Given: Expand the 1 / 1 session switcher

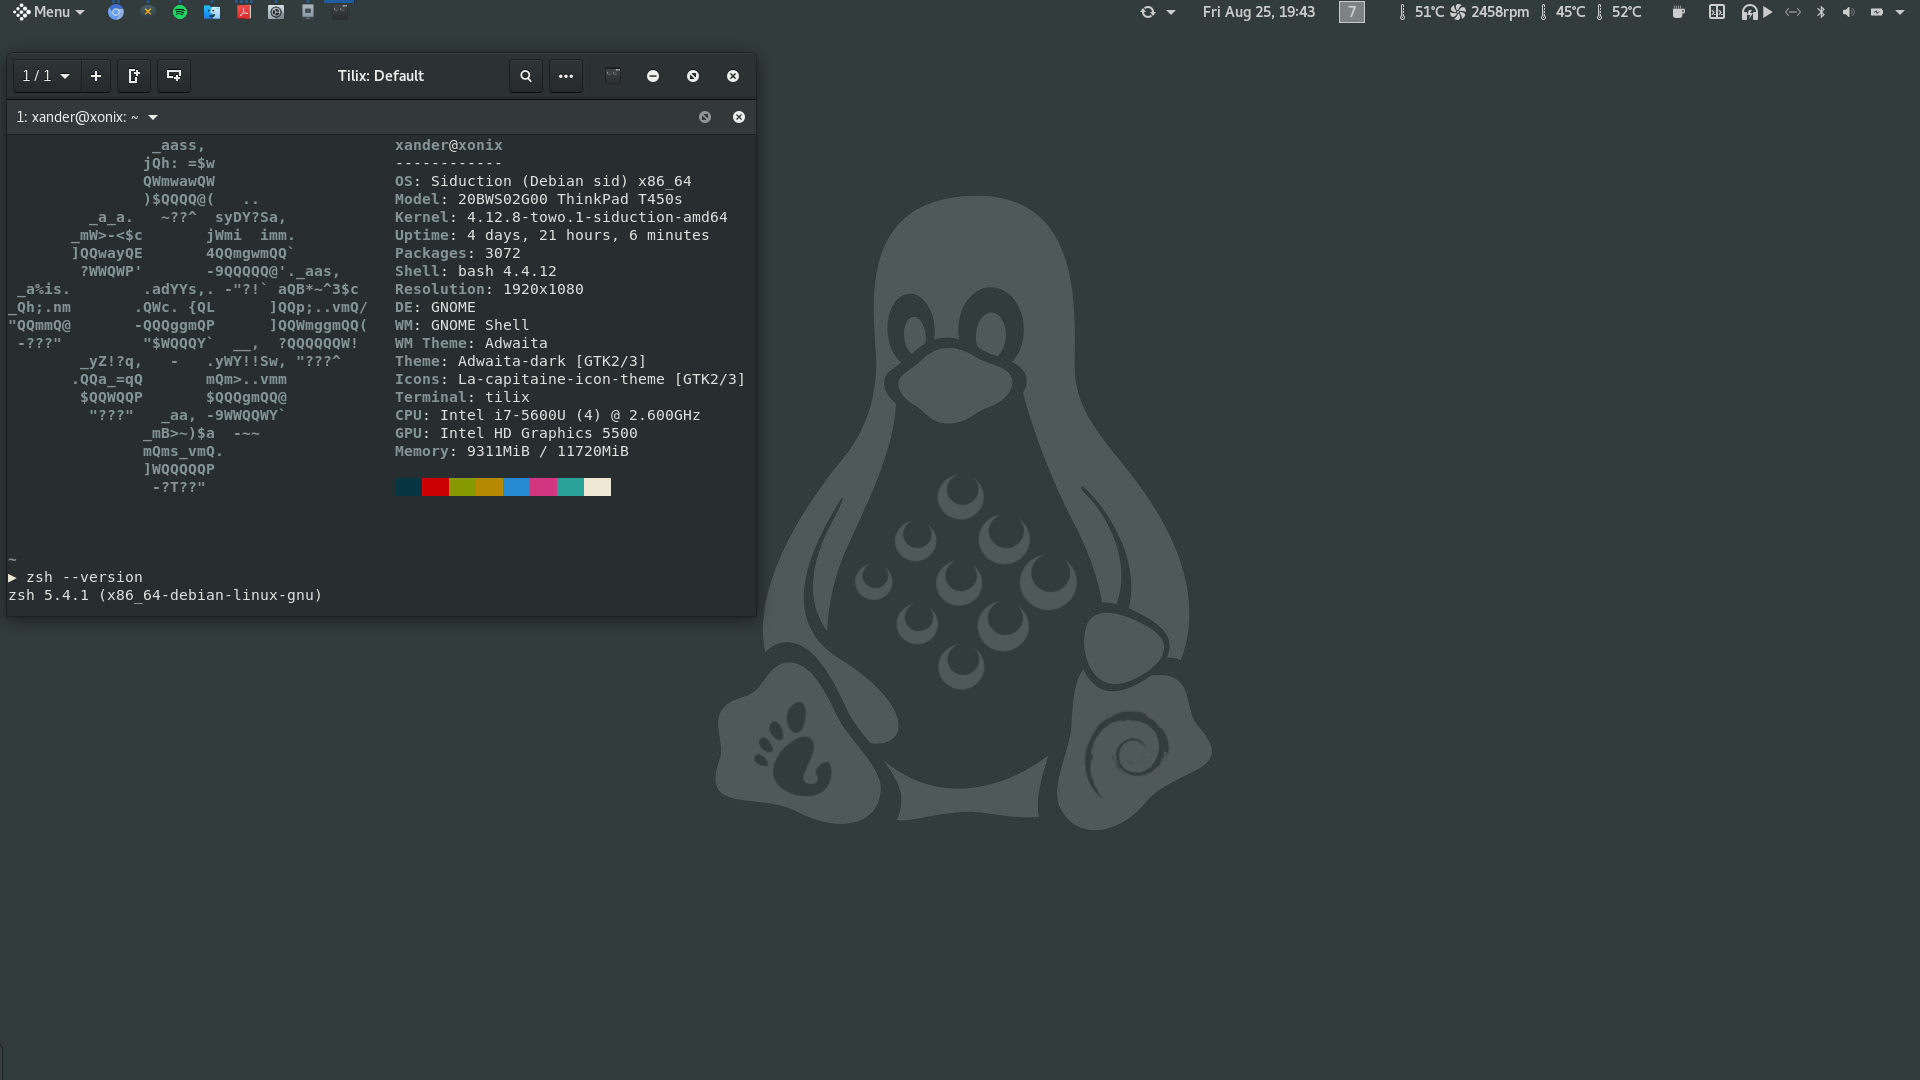Looking at the screenshot, I should [46, 76].
